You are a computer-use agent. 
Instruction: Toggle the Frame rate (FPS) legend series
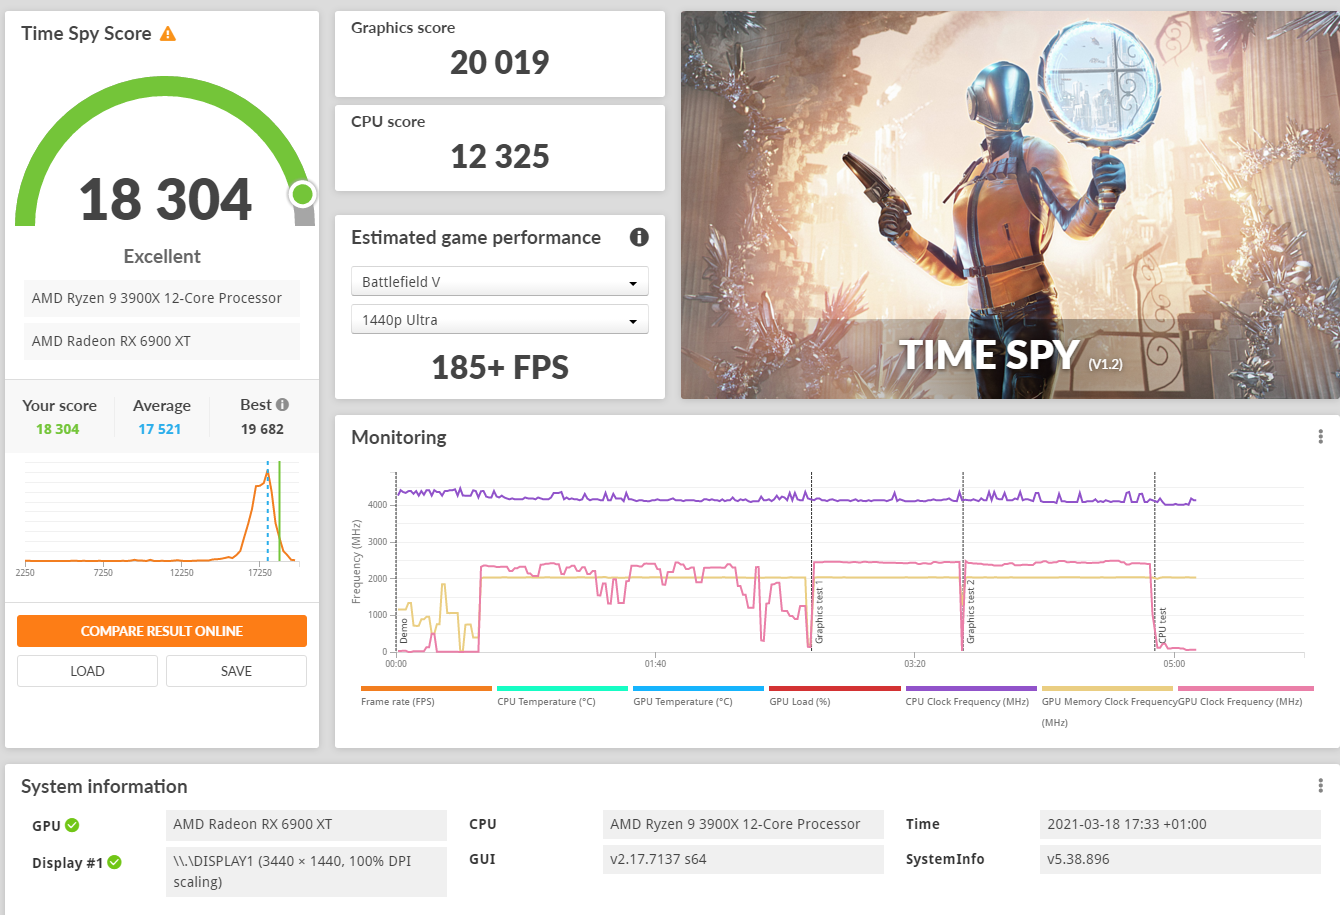(426, 695)
